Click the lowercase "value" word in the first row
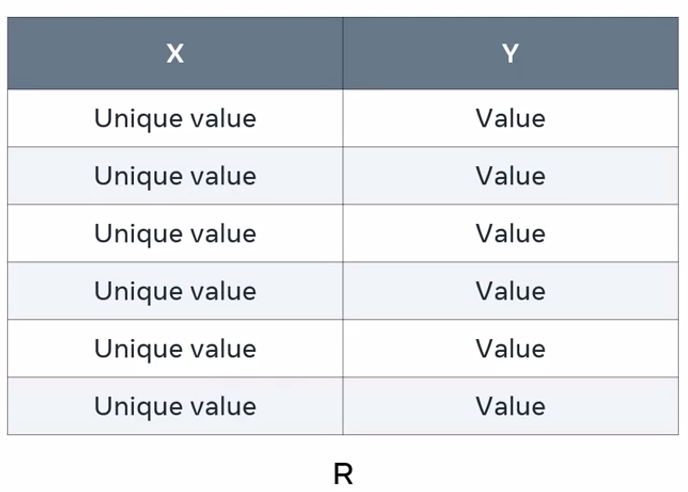 (x=223, y=119)
